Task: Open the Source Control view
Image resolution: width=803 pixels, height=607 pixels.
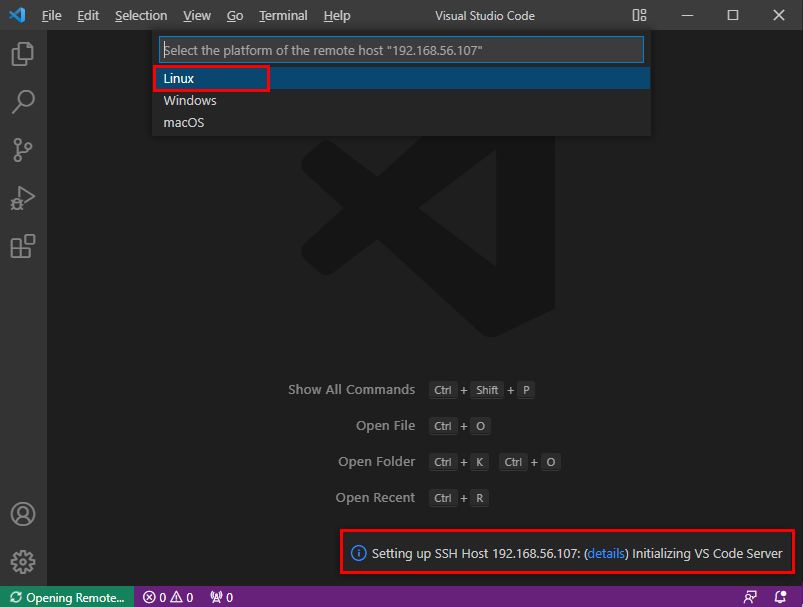Action: [x=23, y=150]
